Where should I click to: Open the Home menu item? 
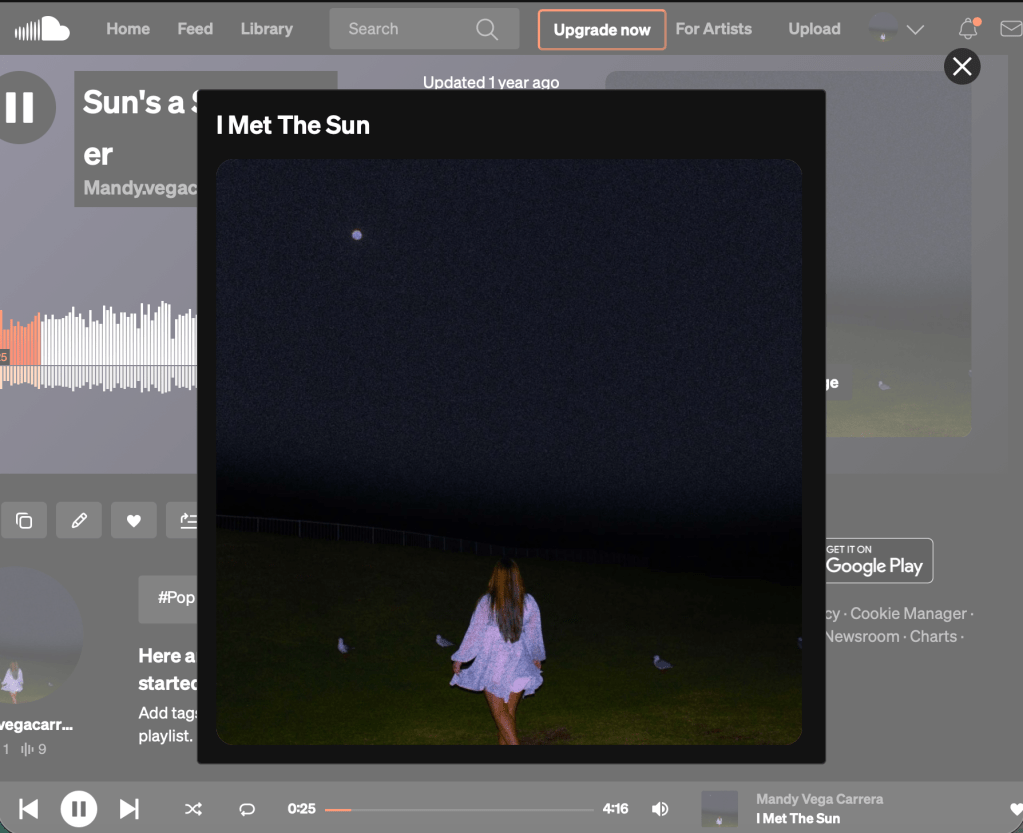(x=128, y=29)
